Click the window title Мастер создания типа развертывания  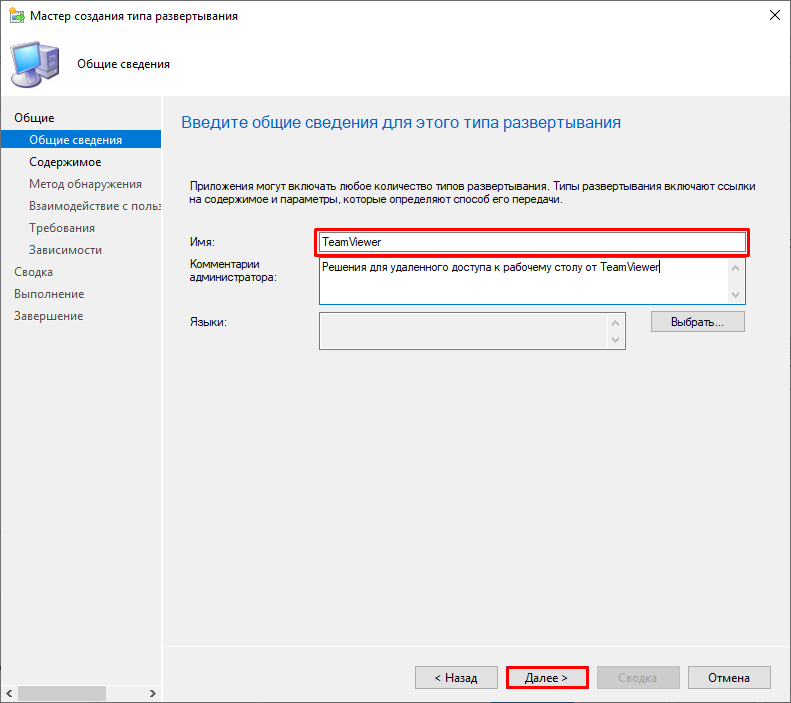pyautogui.click(x=134, y=16)
